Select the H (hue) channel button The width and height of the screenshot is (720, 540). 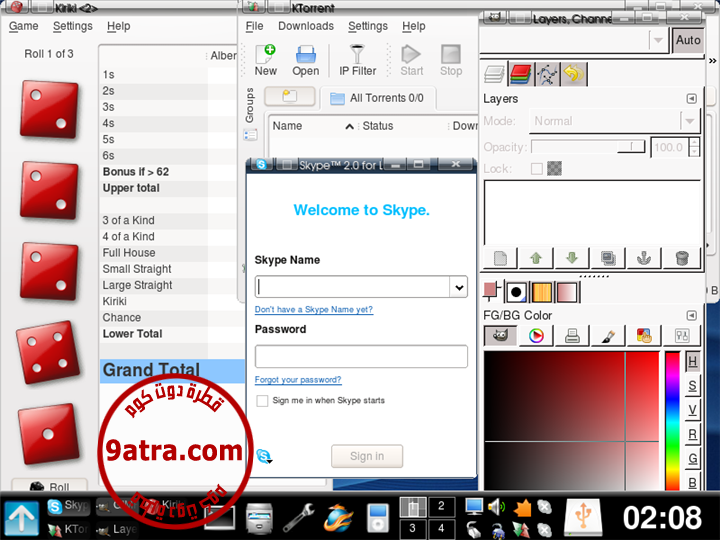[692, 361]
